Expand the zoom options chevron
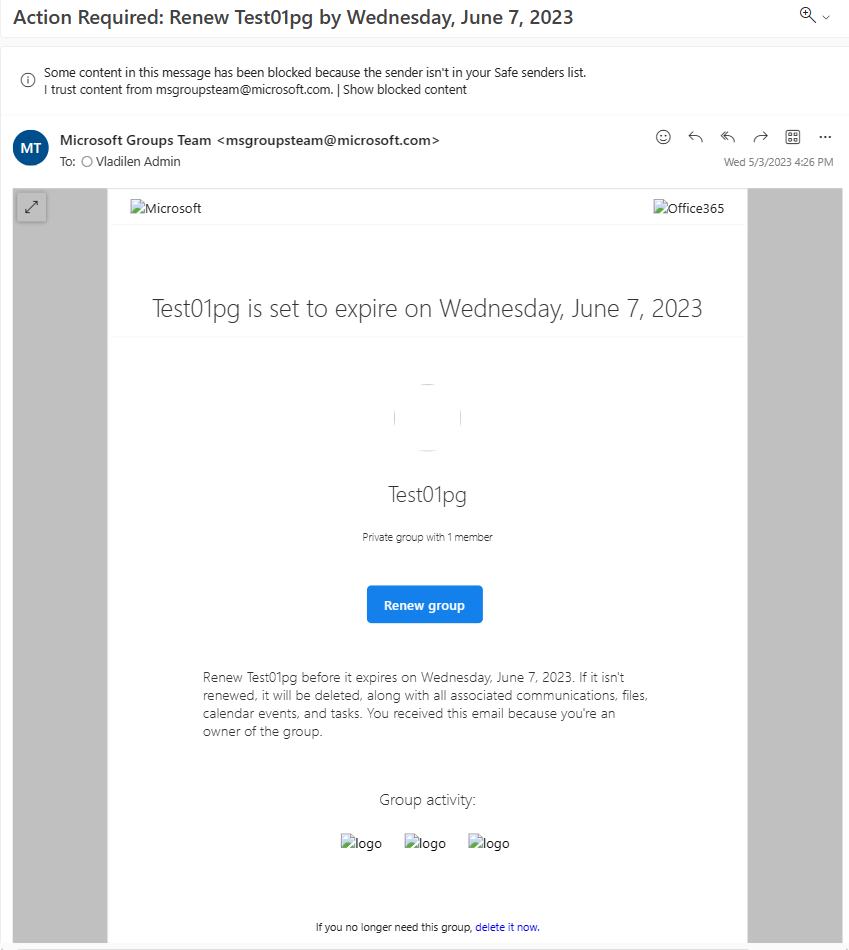 point(826,18)
